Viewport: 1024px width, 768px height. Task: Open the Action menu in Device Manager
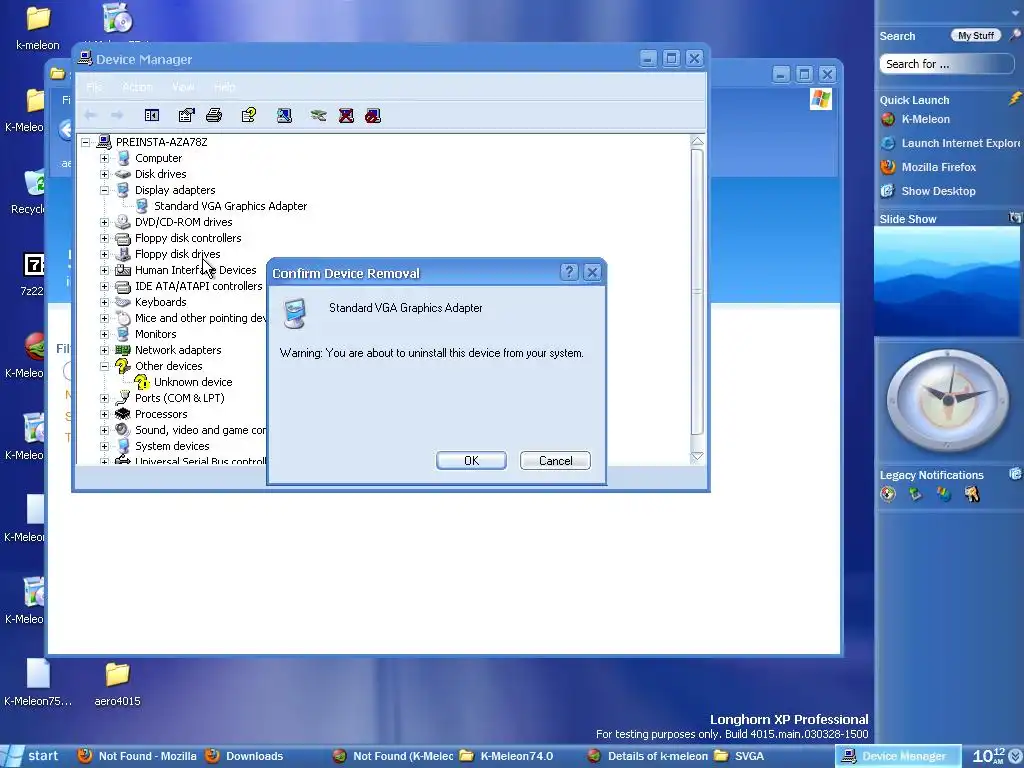(x=137, y=87)
